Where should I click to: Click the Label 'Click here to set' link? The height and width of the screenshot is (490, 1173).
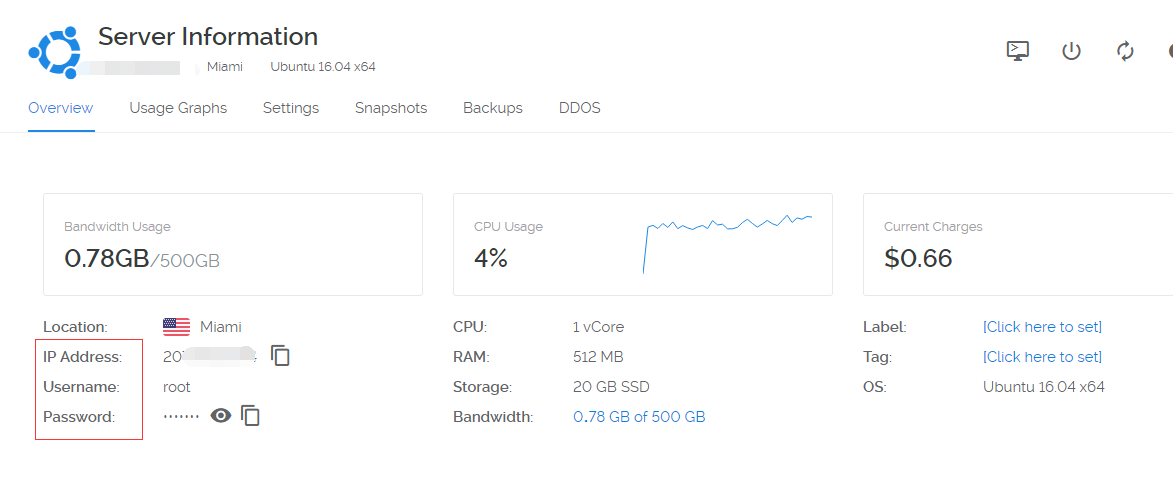(1042, 327)
